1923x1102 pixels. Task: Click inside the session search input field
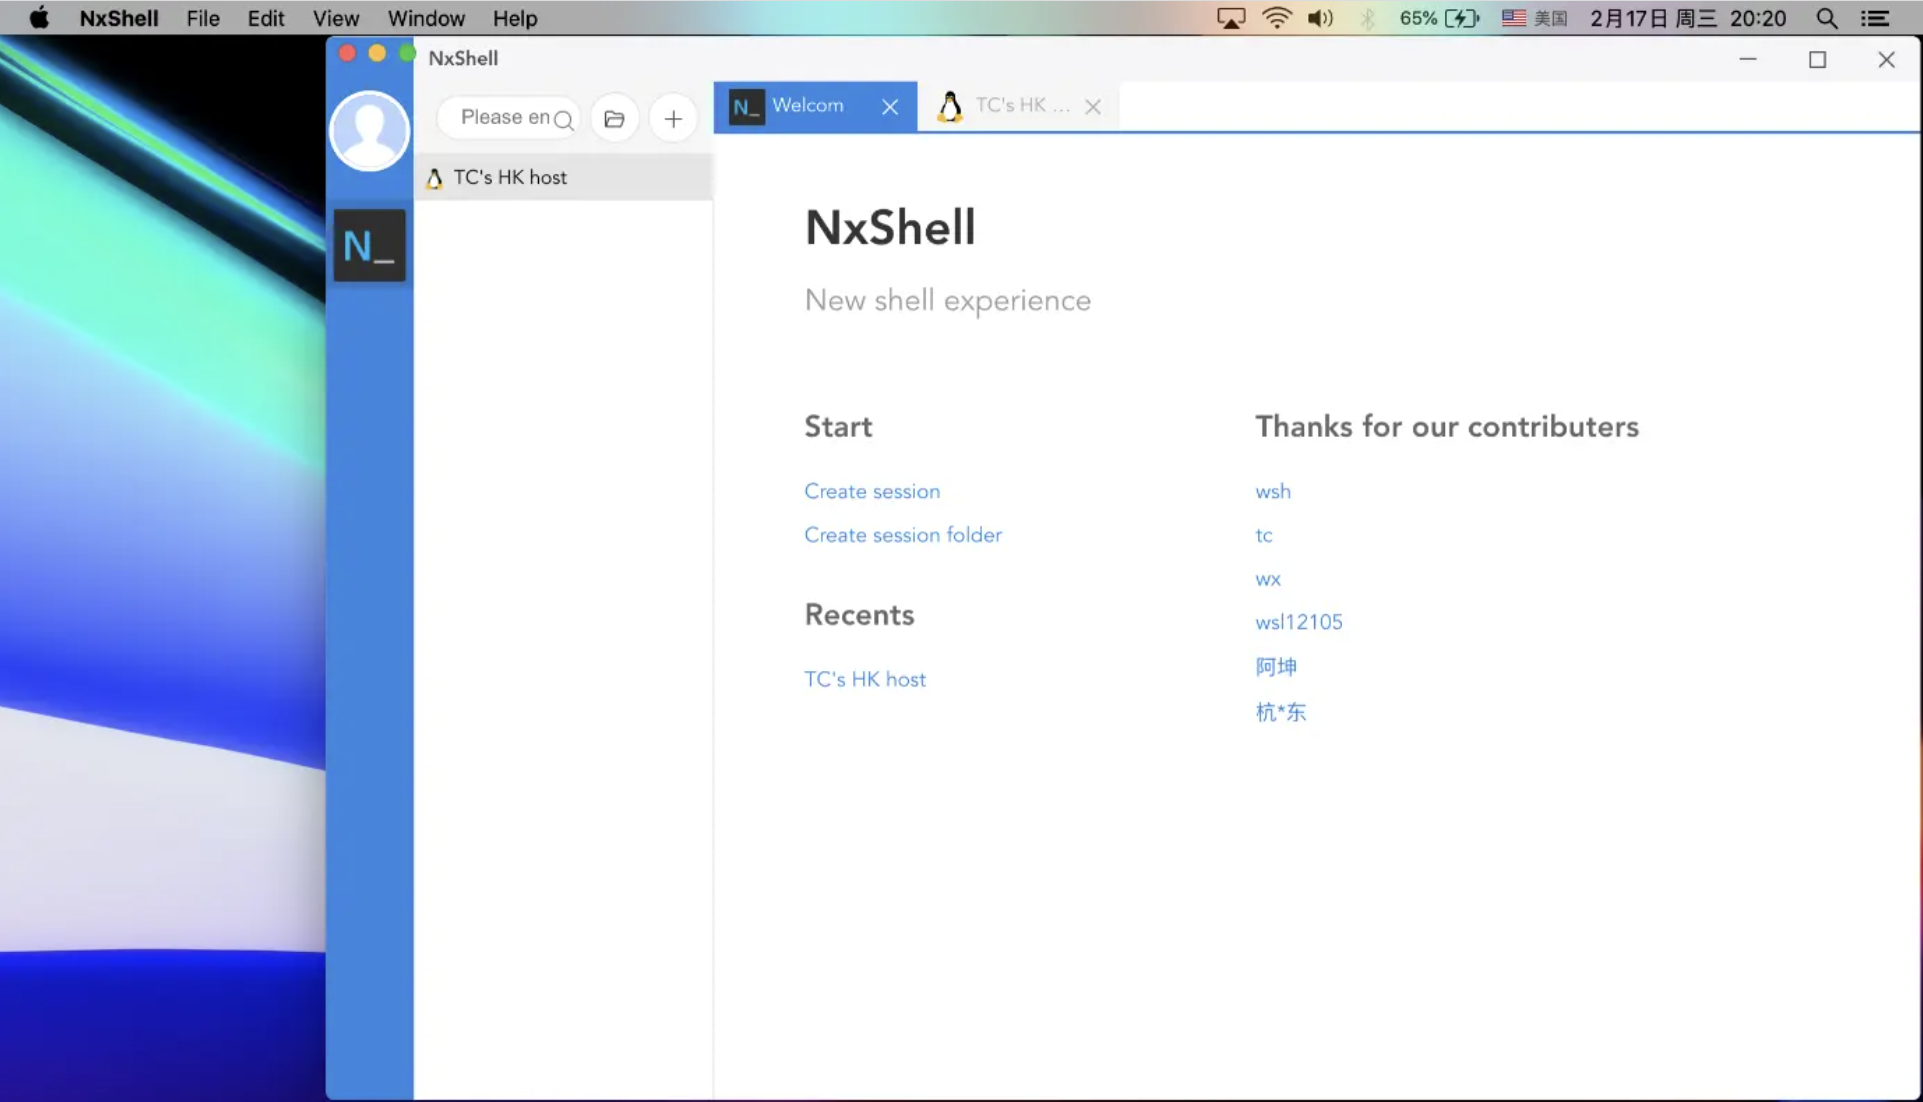500,117
